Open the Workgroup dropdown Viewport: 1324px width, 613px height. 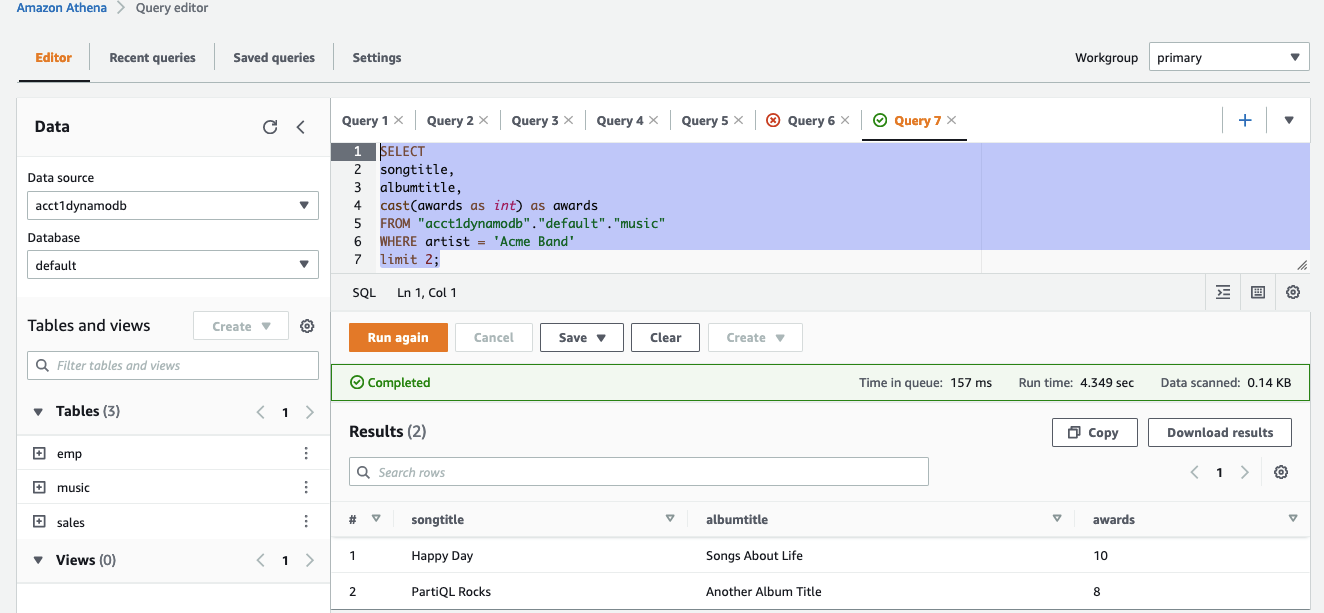pos(1229,57)
